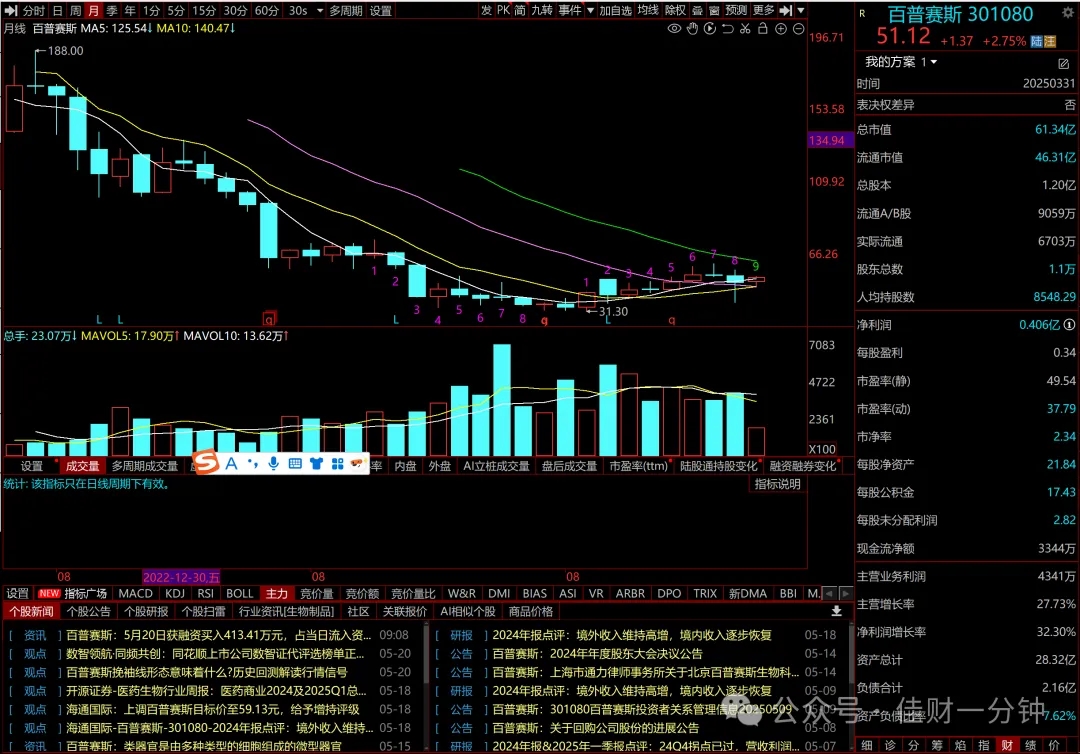Screen dimensions: 1080x754
Task: Click the 叠 overlay toolbar icon
Action: [697, 10]
